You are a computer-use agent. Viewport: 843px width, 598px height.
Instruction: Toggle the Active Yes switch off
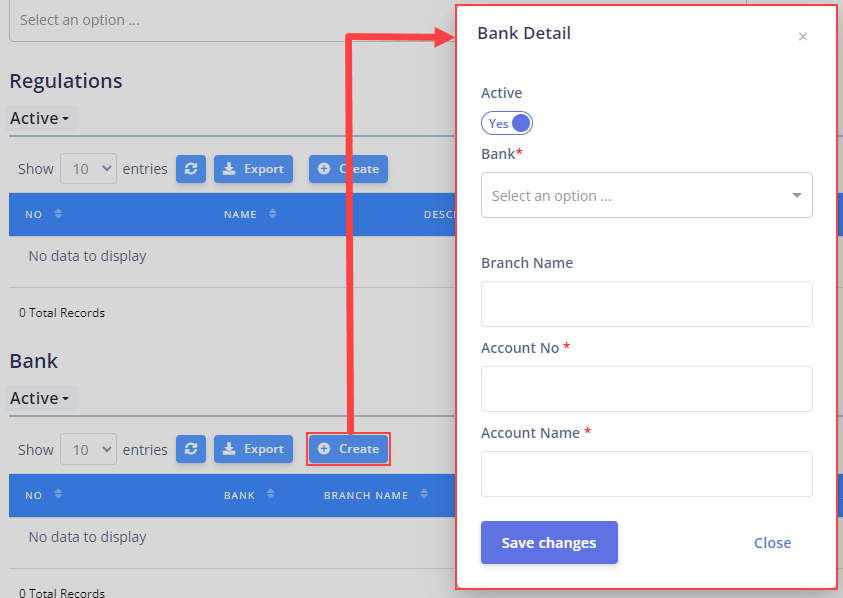[x=507, y=123]
